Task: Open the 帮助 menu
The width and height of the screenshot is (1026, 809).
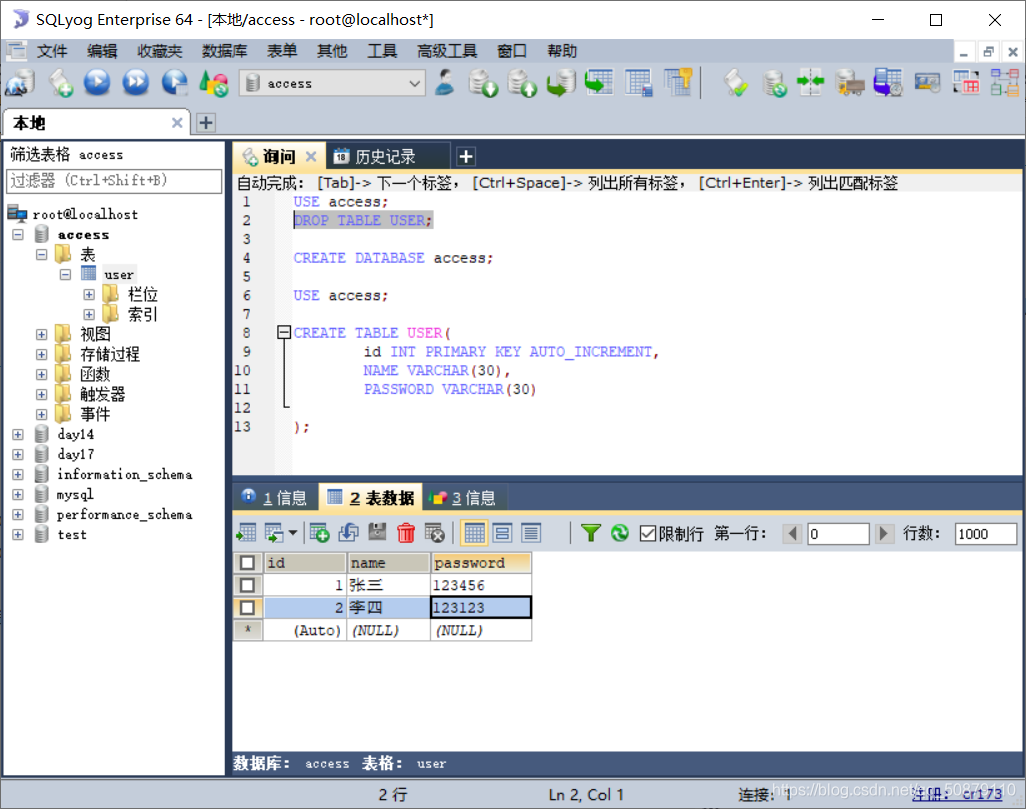Action: point(561,51)
